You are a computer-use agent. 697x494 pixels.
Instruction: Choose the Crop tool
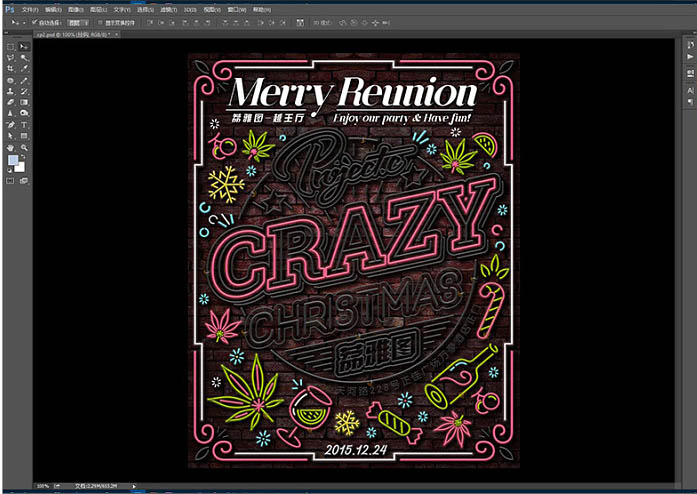coord(11,69)
